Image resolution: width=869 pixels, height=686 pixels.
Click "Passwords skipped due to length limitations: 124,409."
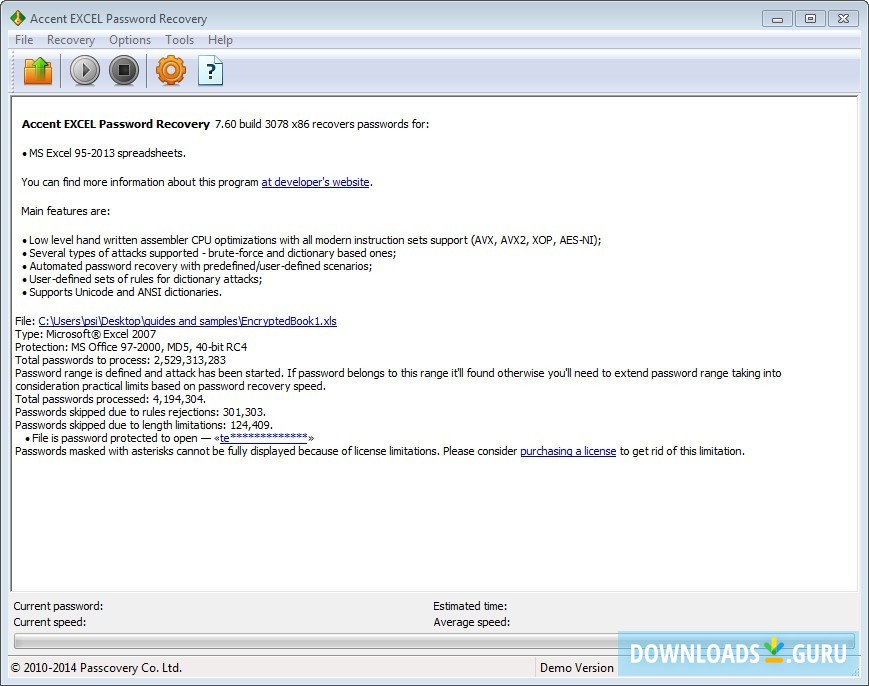coord(144,425)
